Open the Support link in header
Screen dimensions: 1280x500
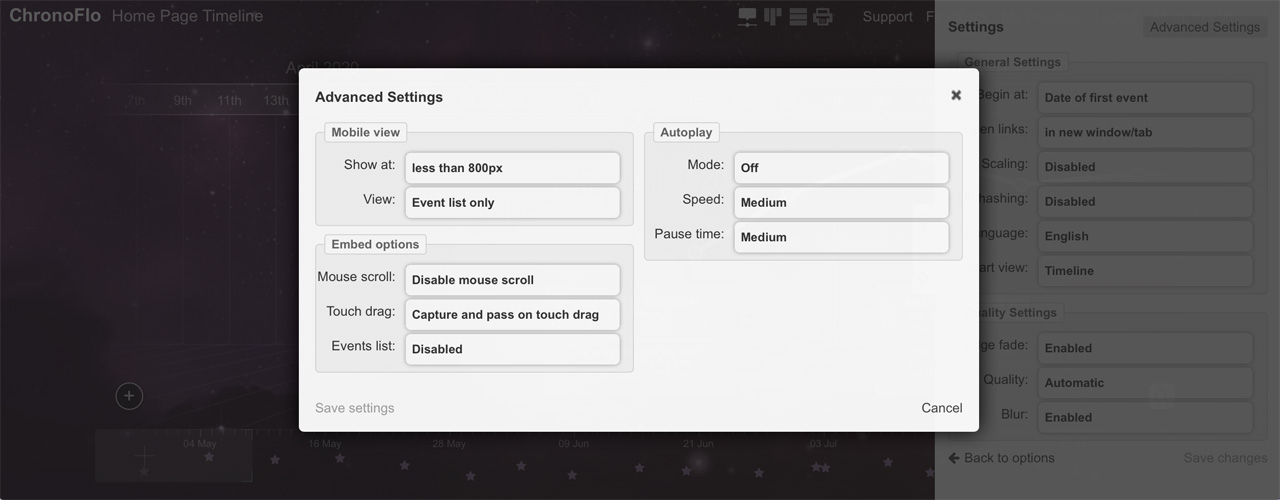click(888, 17)
